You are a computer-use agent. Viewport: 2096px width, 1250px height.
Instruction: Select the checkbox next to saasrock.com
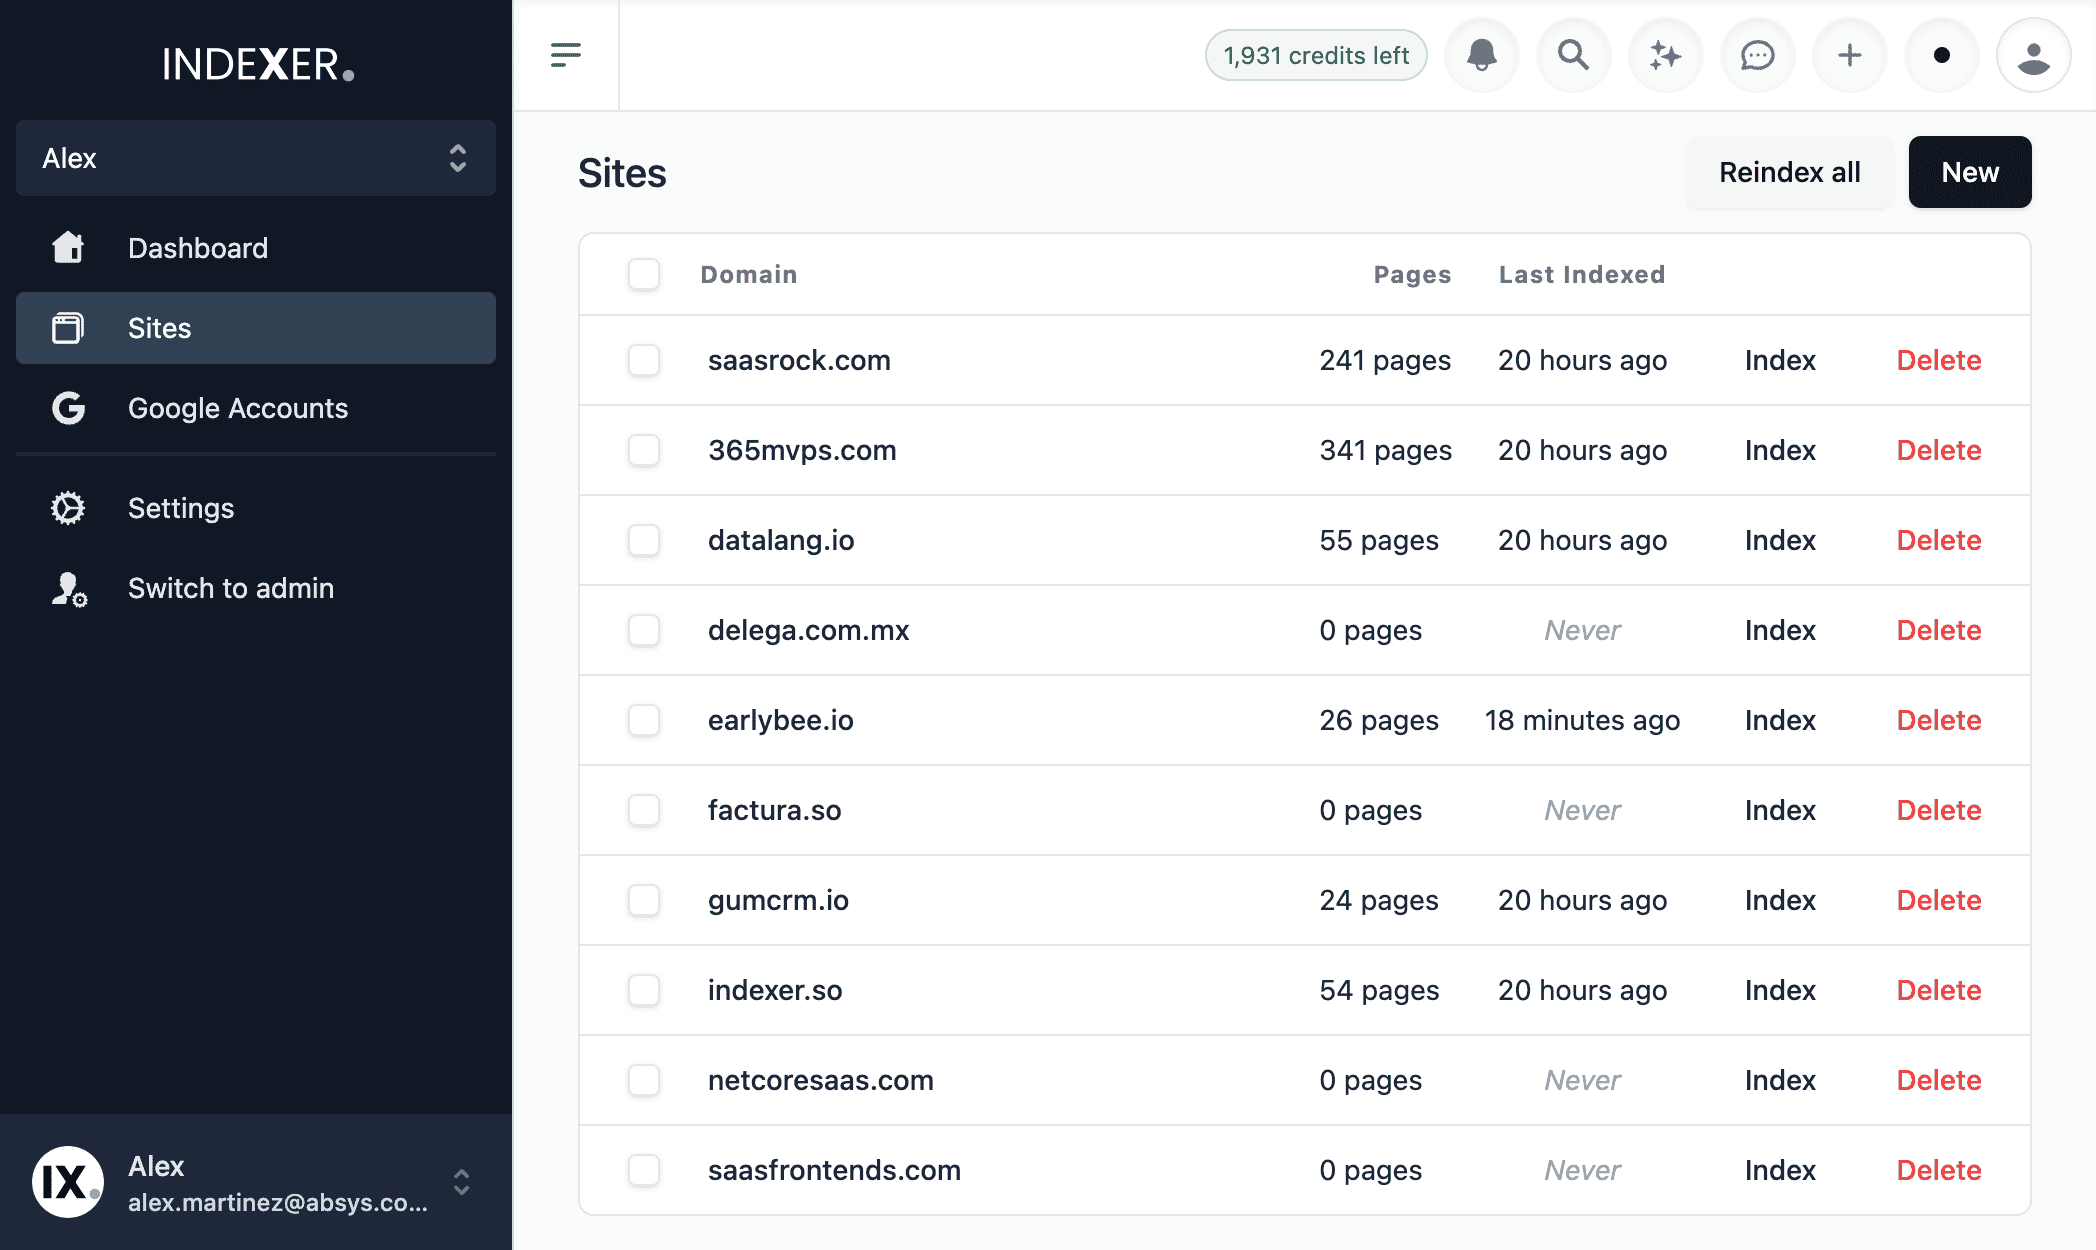point(644,360)
